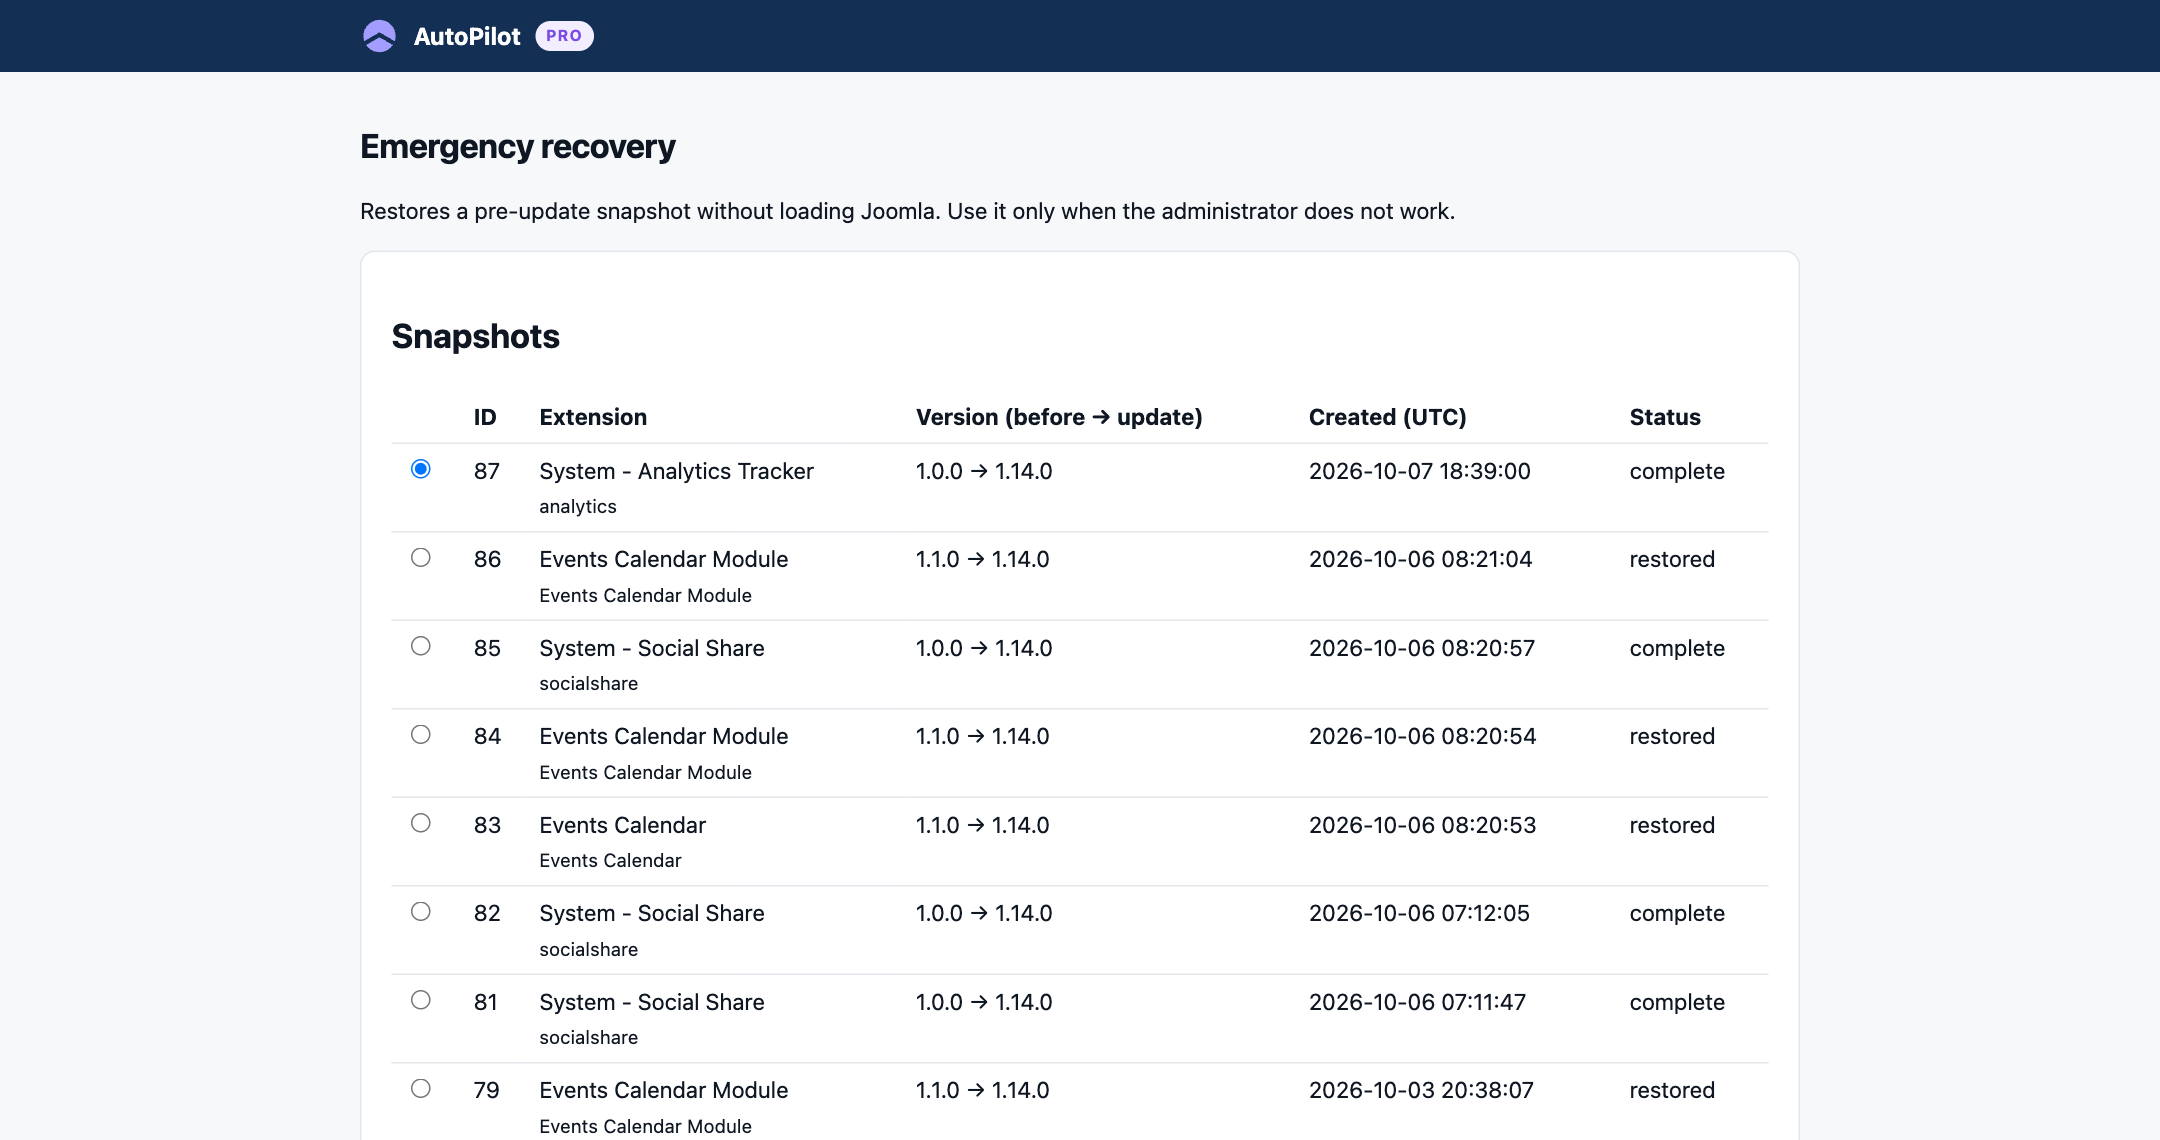
Task: Click 'complete' status of snapshot 87
Action: point(1677,471)
